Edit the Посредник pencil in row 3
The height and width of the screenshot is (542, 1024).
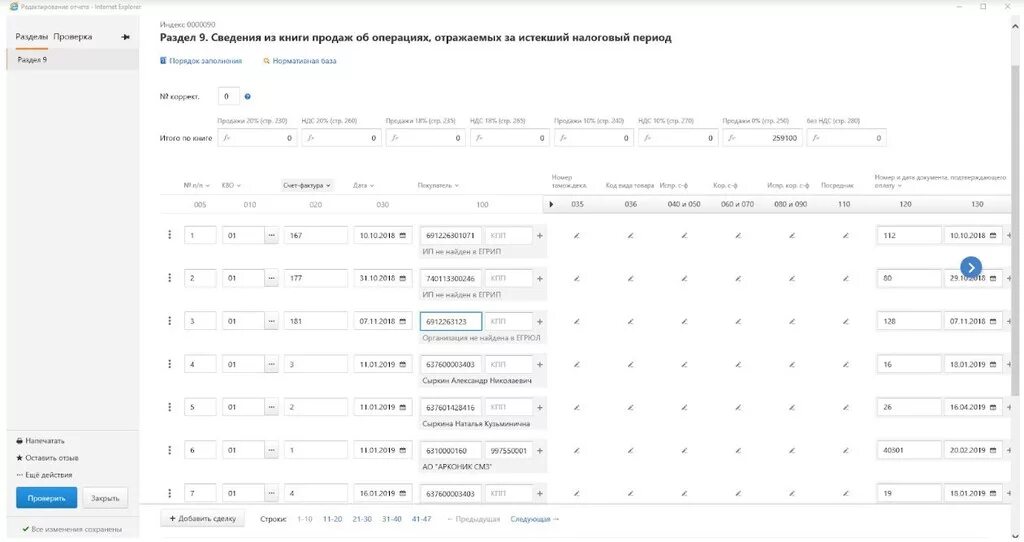coord(846,322)
